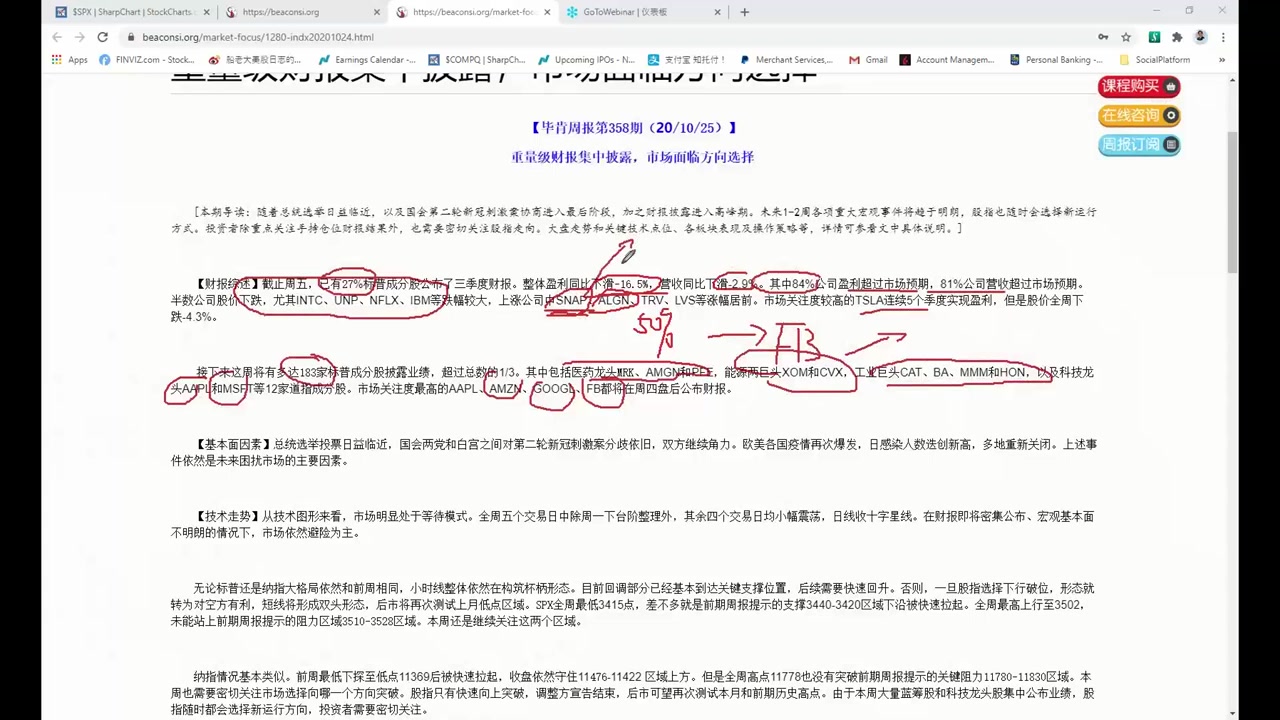Open the SocialPlatform bookmarks folder

[x=1154, y=60]
